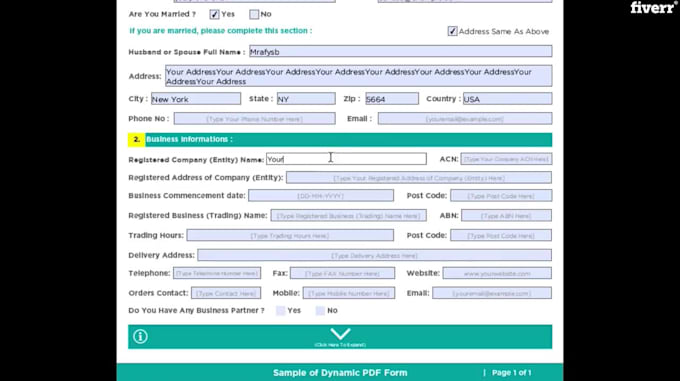
Task: Click Registered Business (Trading) Name field
Action: [348, 215]
